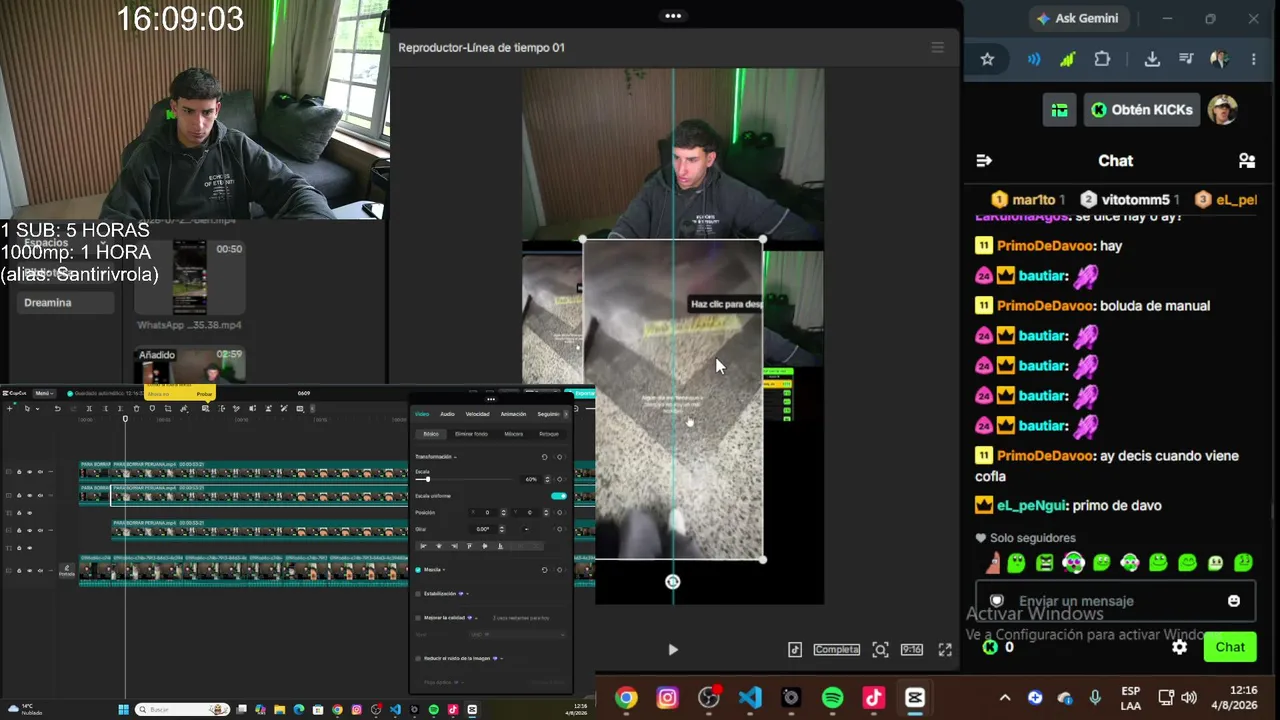Show more inspector tabs with arrow
1280x720 pixels.
point(566,414)
